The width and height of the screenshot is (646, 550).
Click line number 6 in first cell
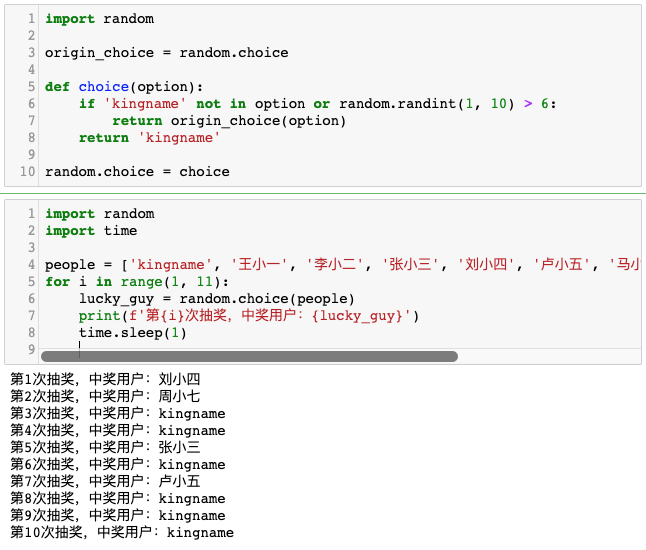coord(31,104)
